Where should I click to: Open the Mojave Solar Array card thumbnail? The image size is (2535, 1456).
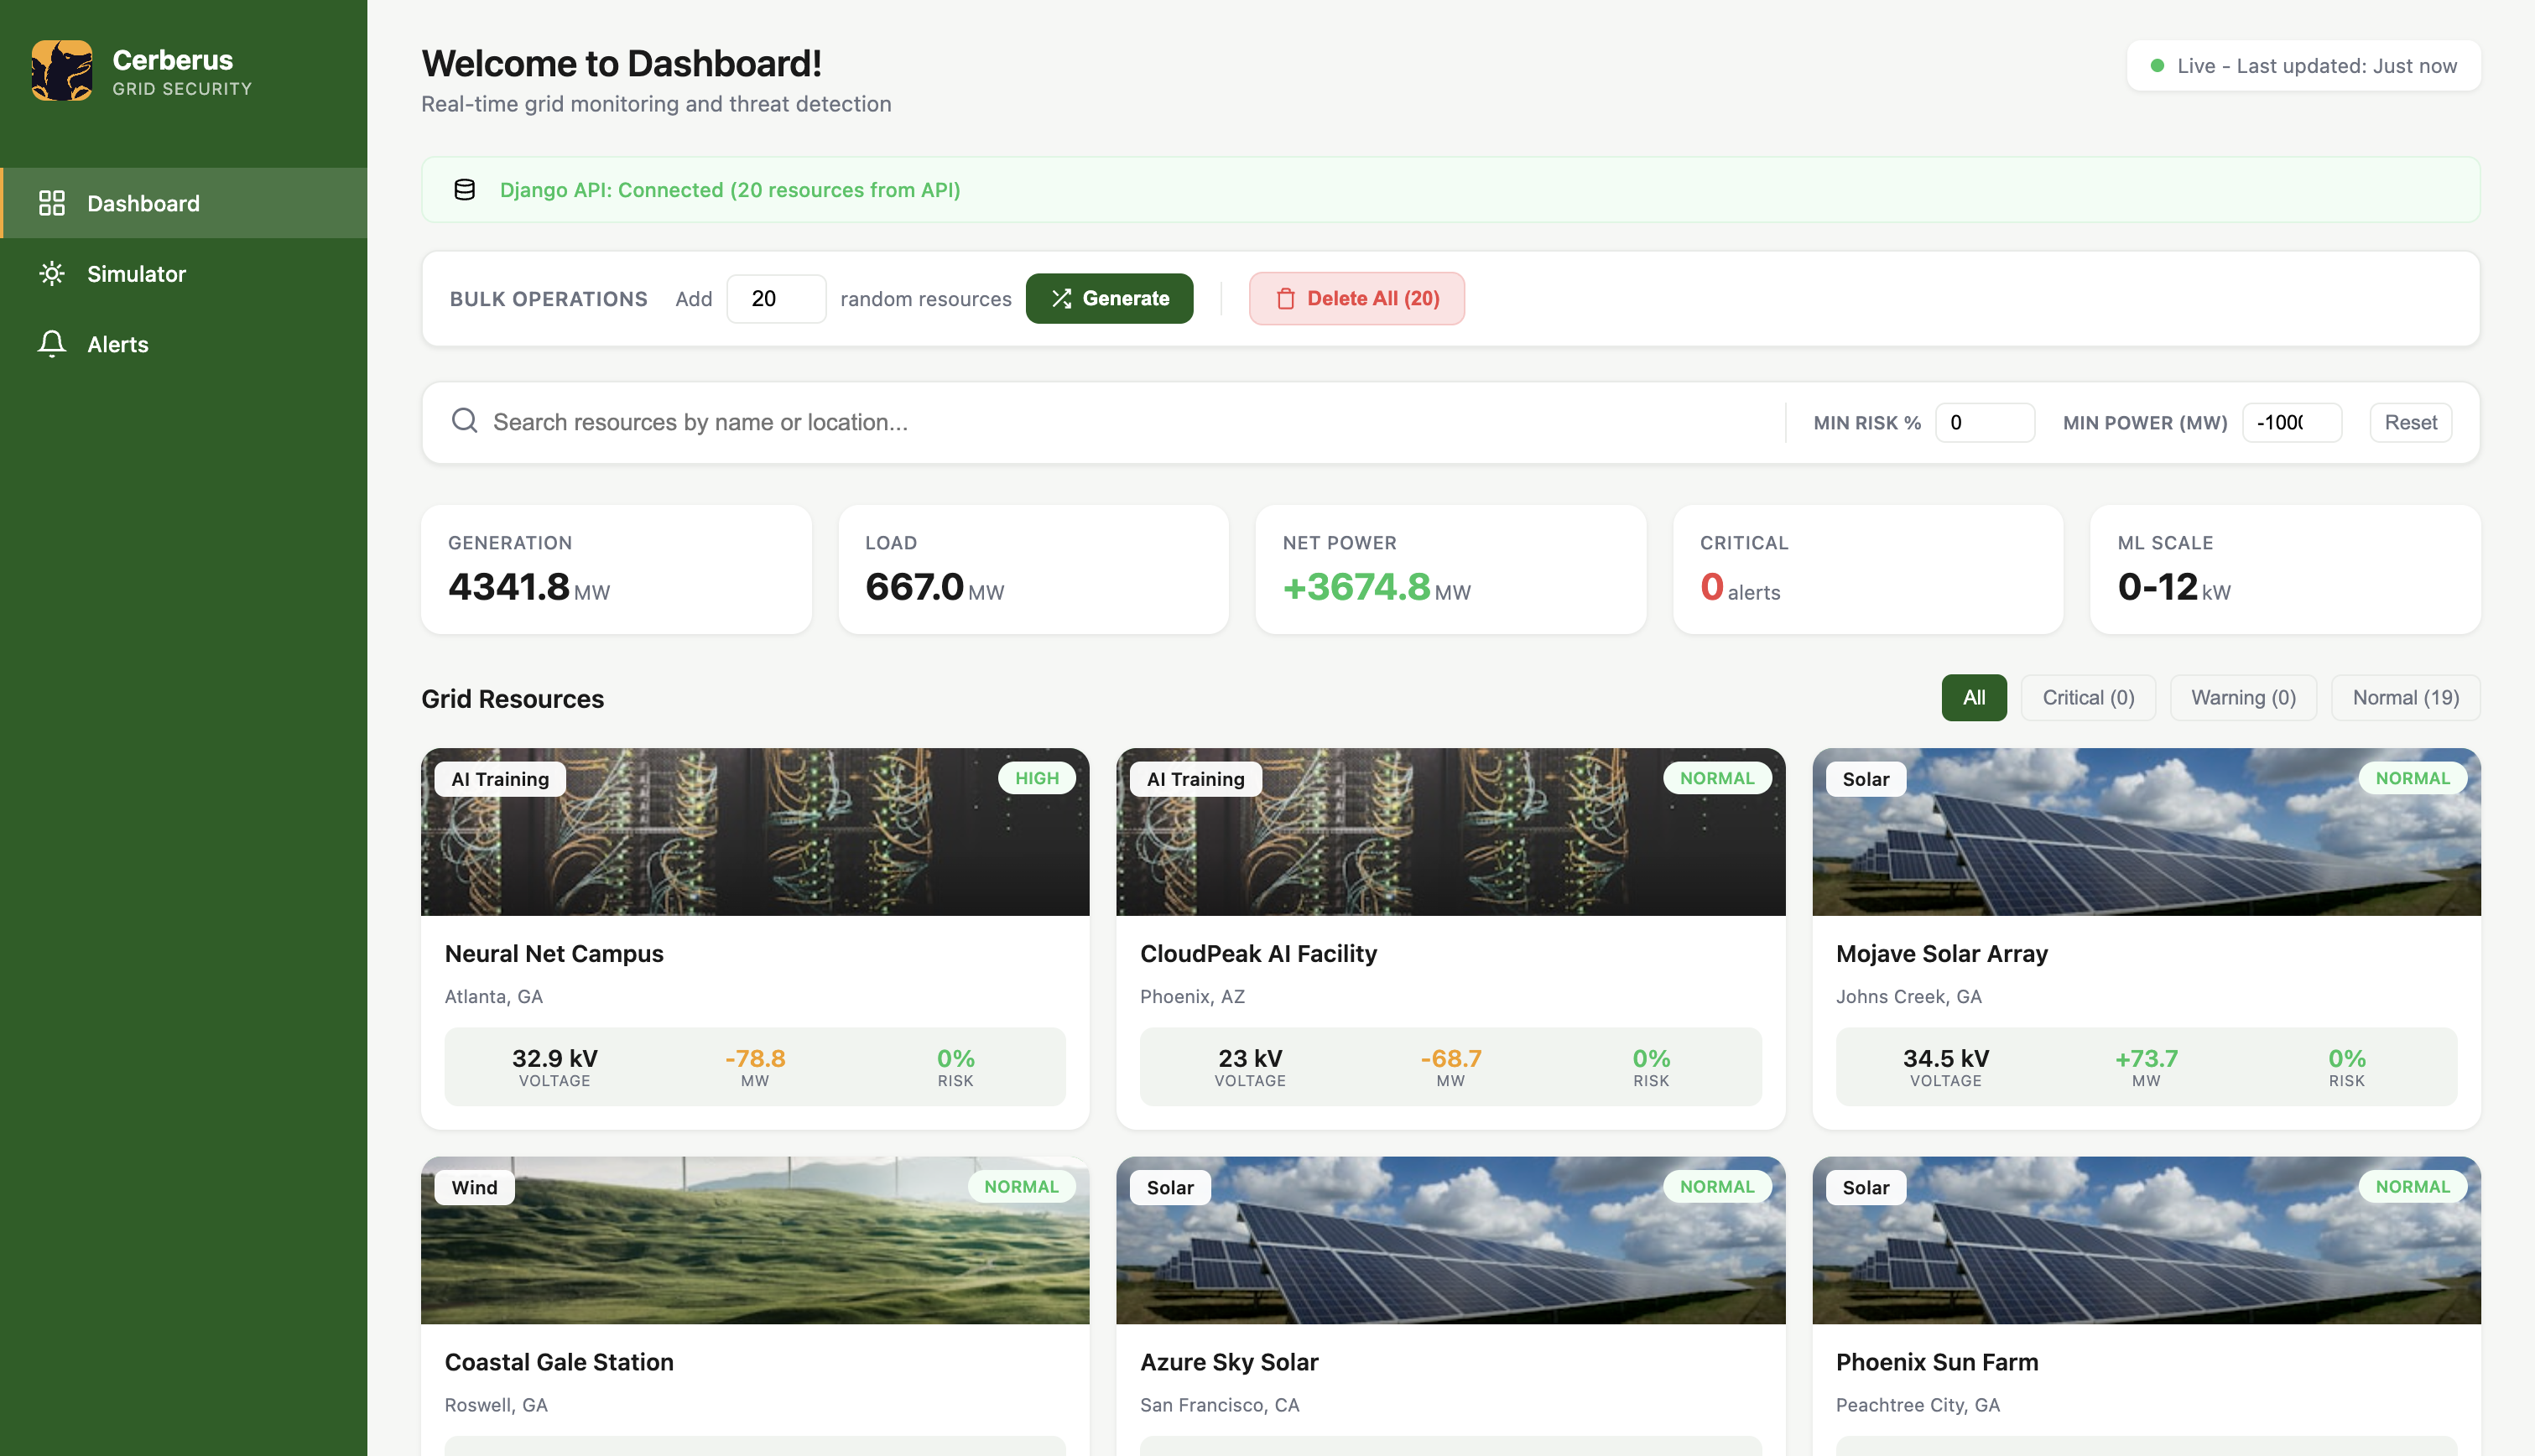pyautogui.click(x=2145, y=831)
